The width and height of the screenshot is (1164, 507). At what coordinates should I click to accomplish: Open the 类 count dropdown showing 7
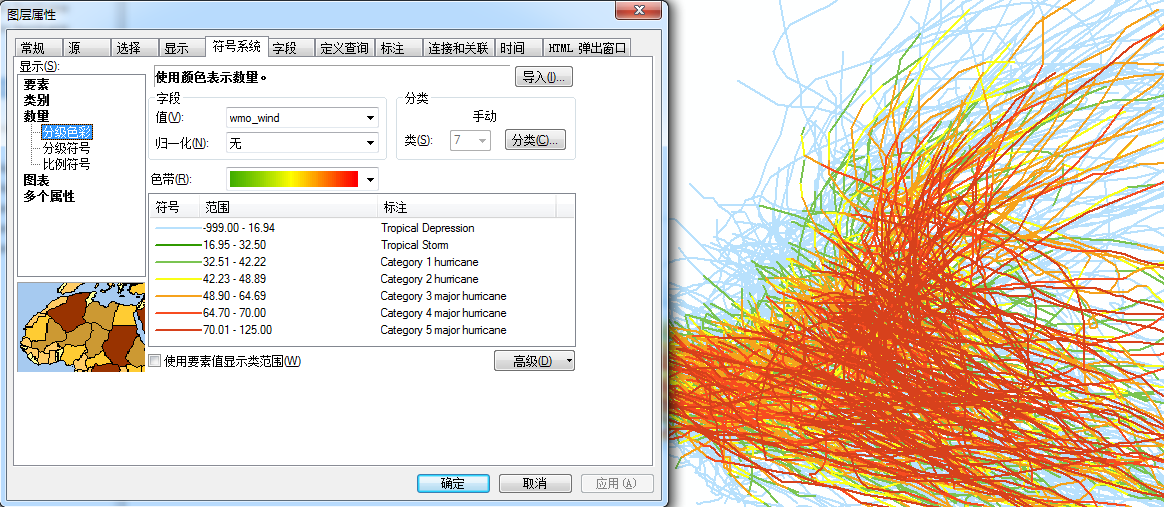[471, 140]
